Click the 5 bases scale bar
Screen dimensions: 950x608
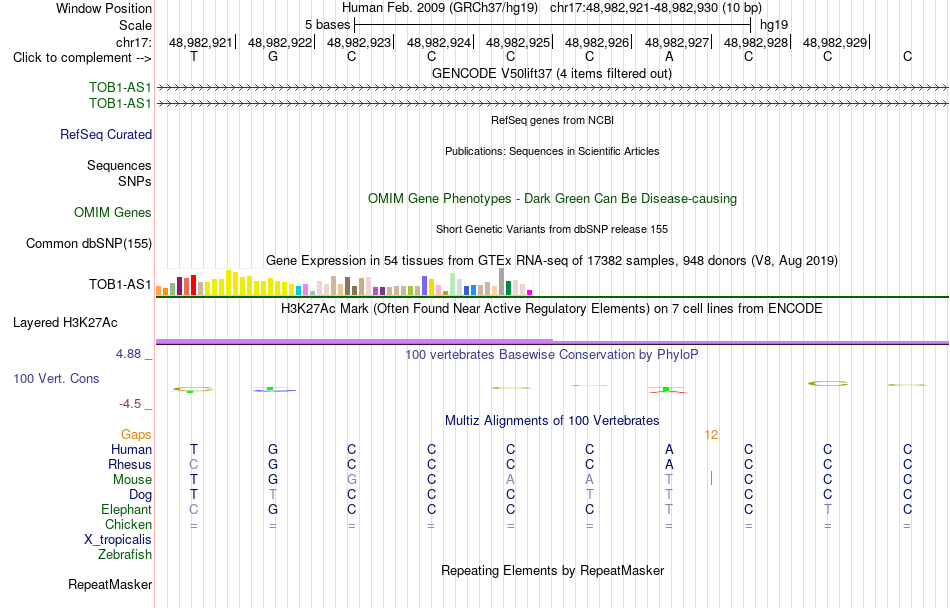(x=553, y=25)
